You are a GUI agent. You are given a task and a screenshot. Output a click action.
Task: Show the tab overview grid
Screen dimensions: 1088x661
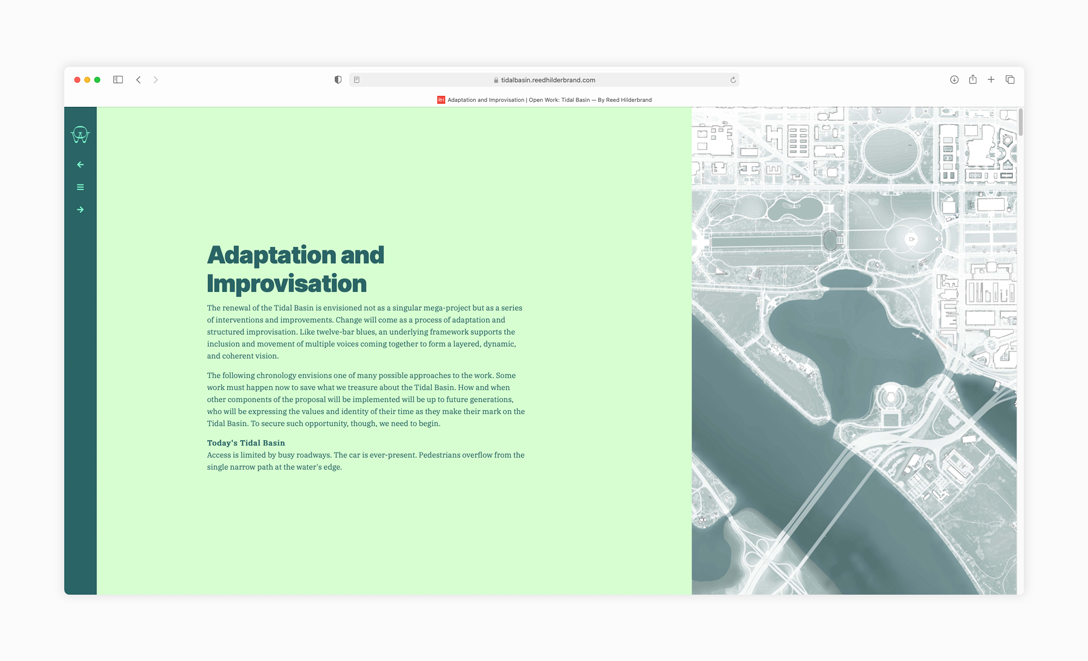point(1010,80)
